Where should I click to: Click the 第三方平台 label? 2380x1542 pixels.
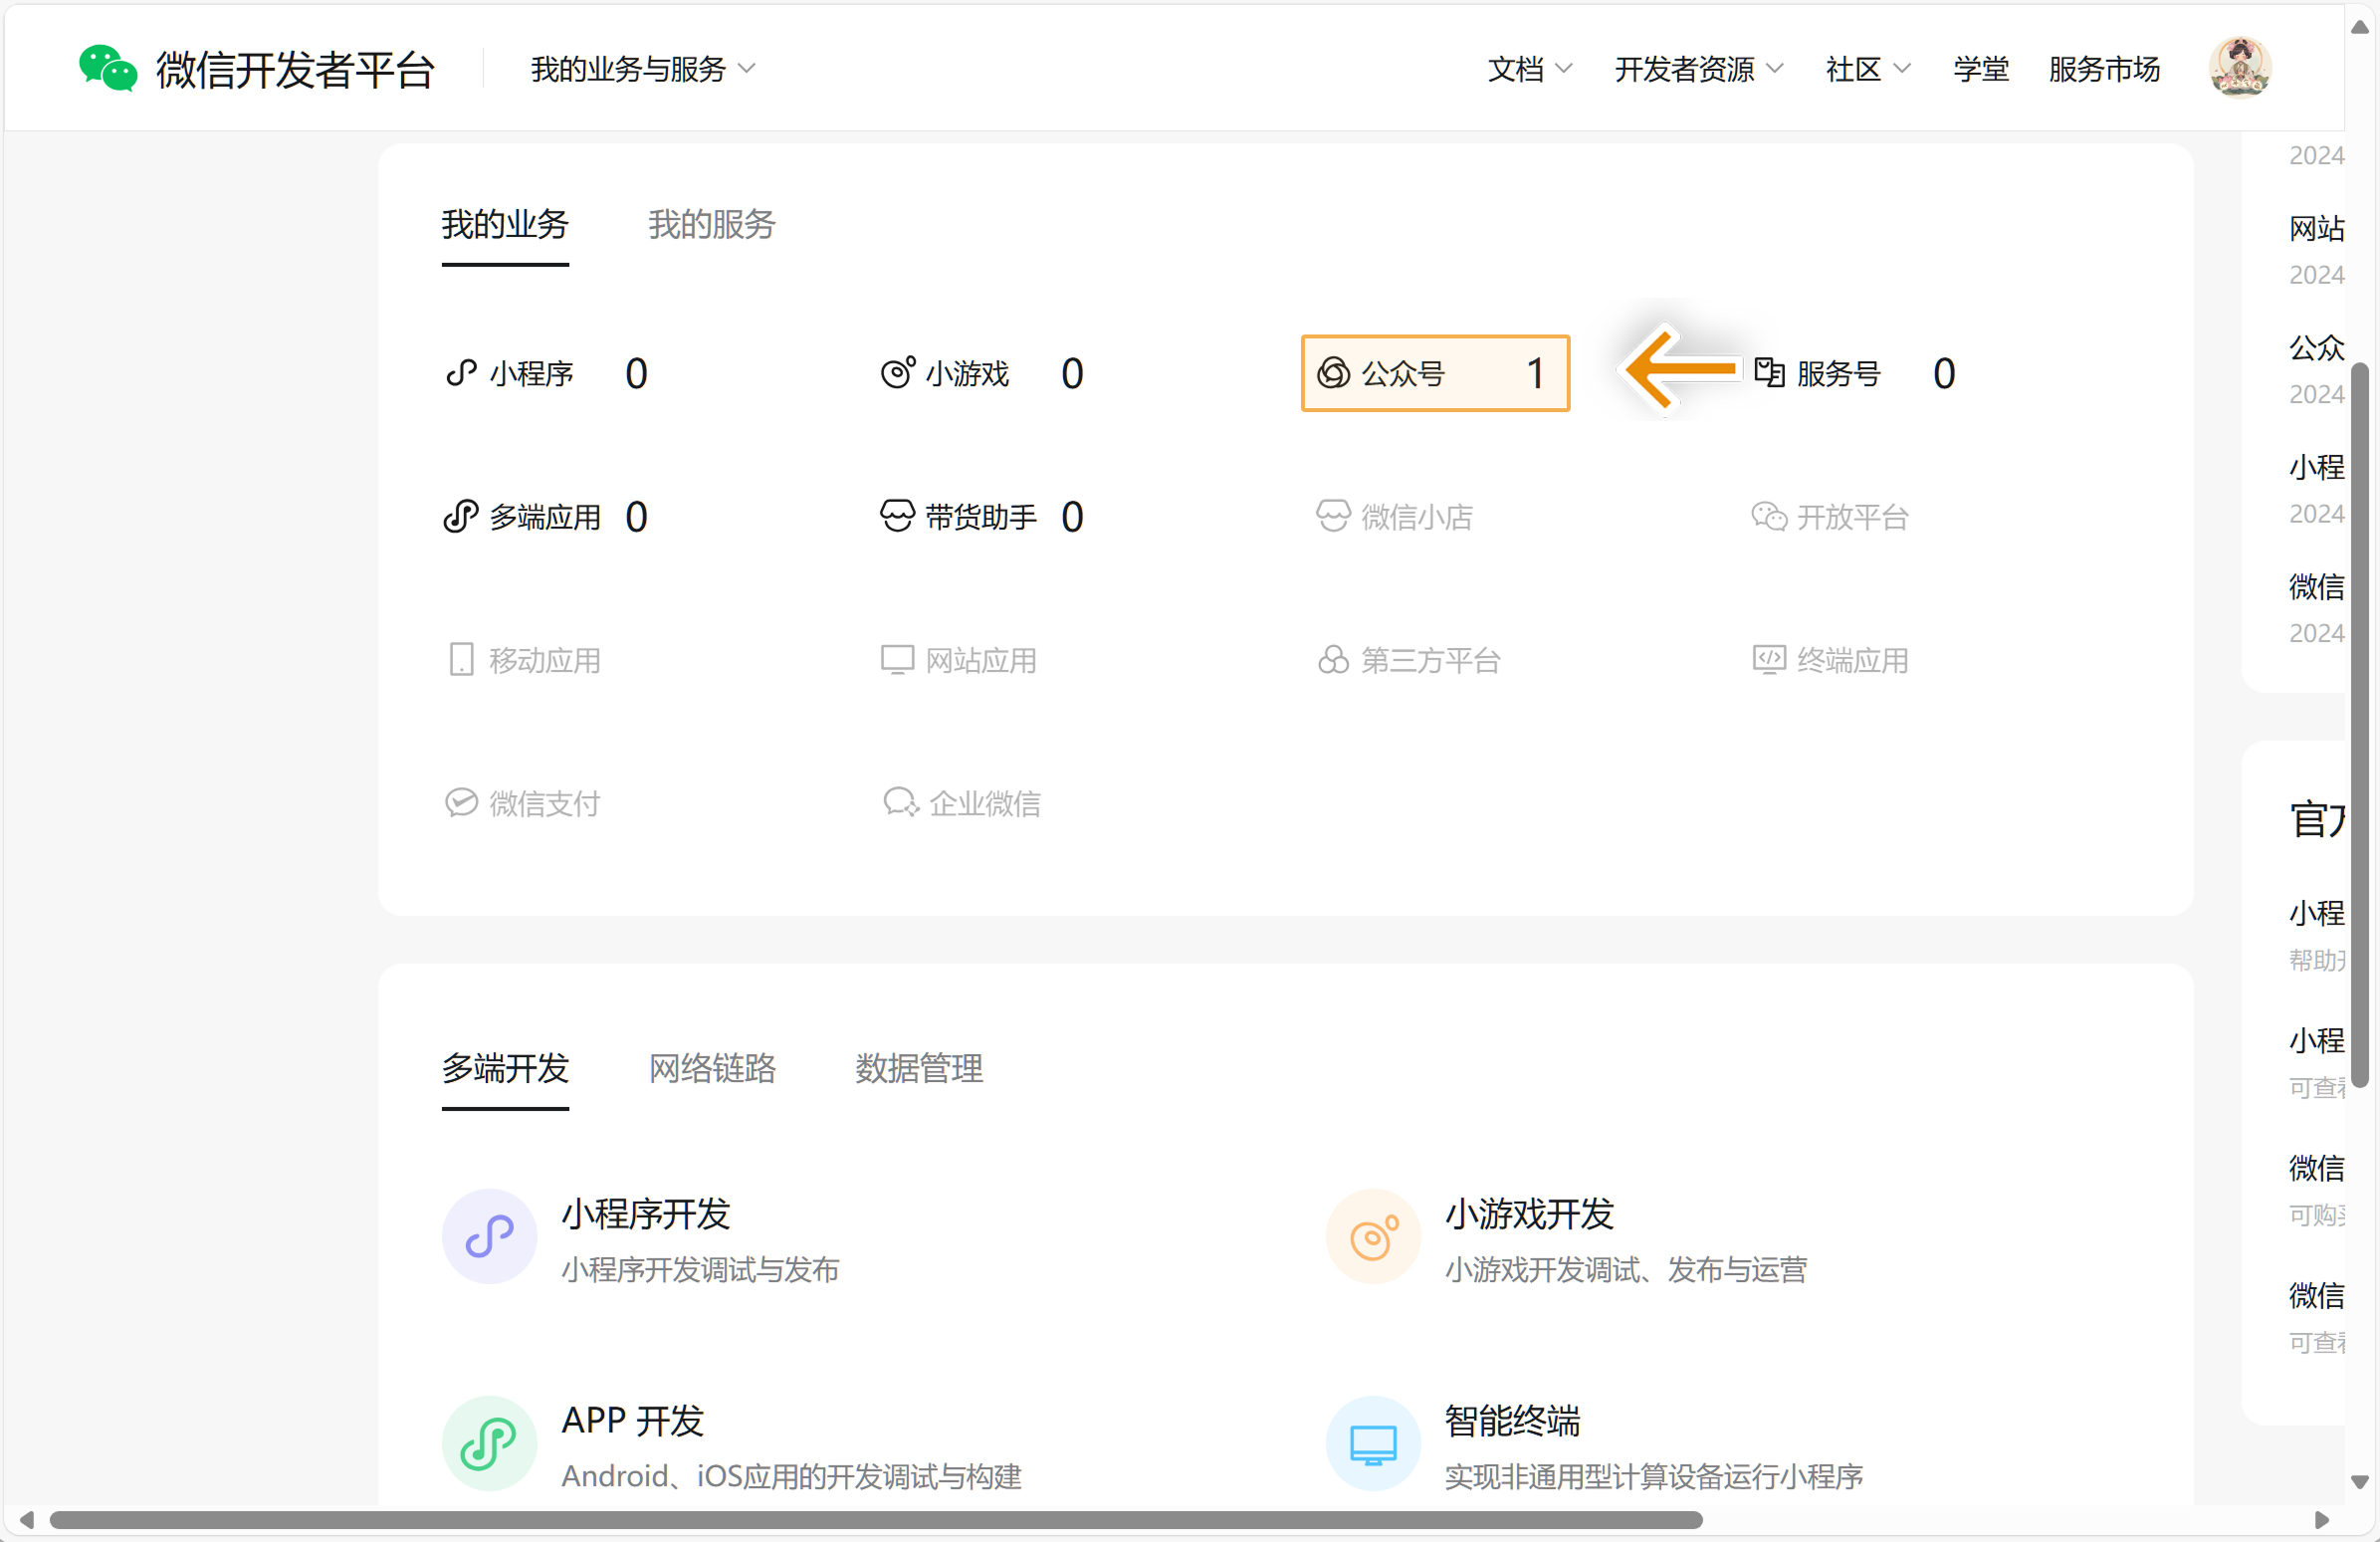tap(1431, 660)
